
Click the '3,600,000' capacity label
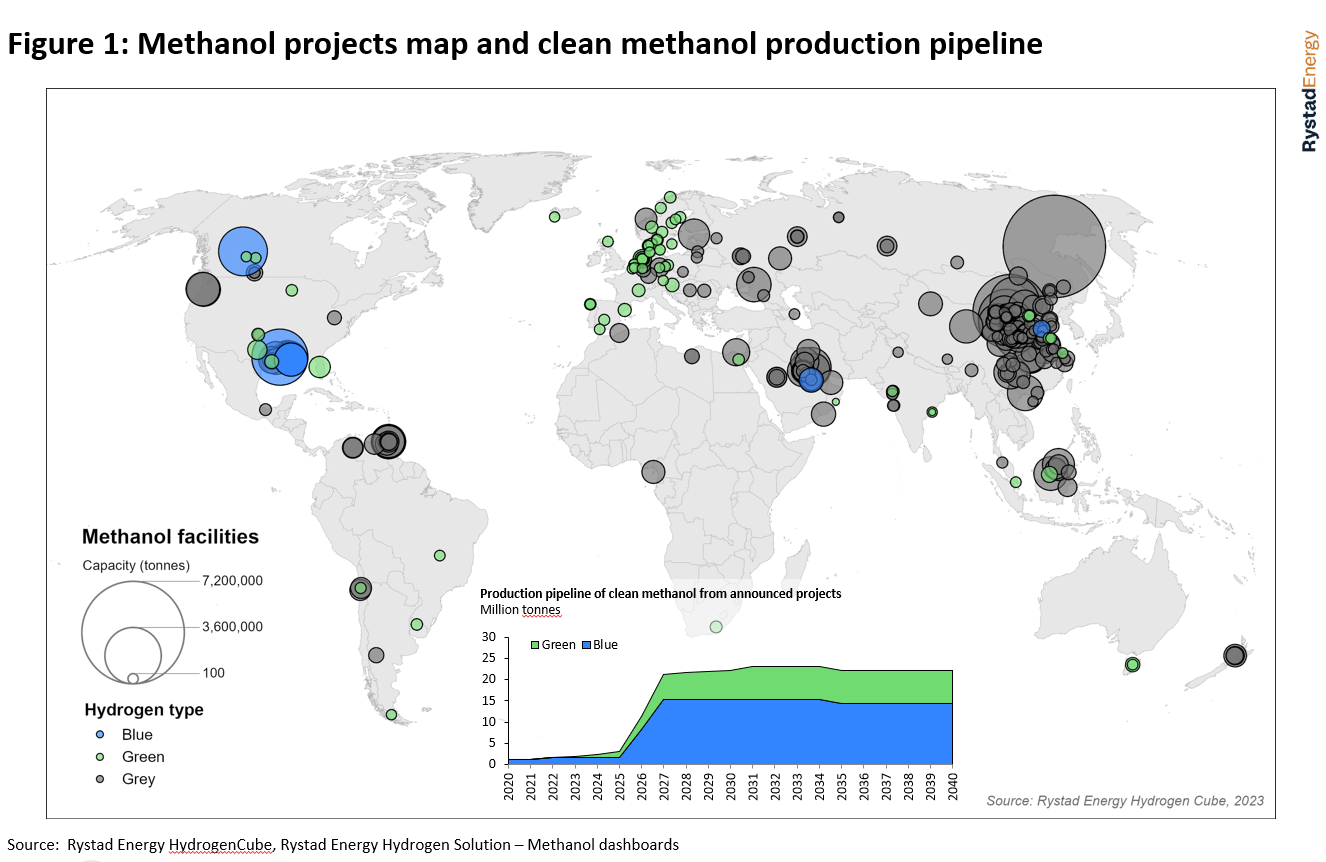coord(232,627)
